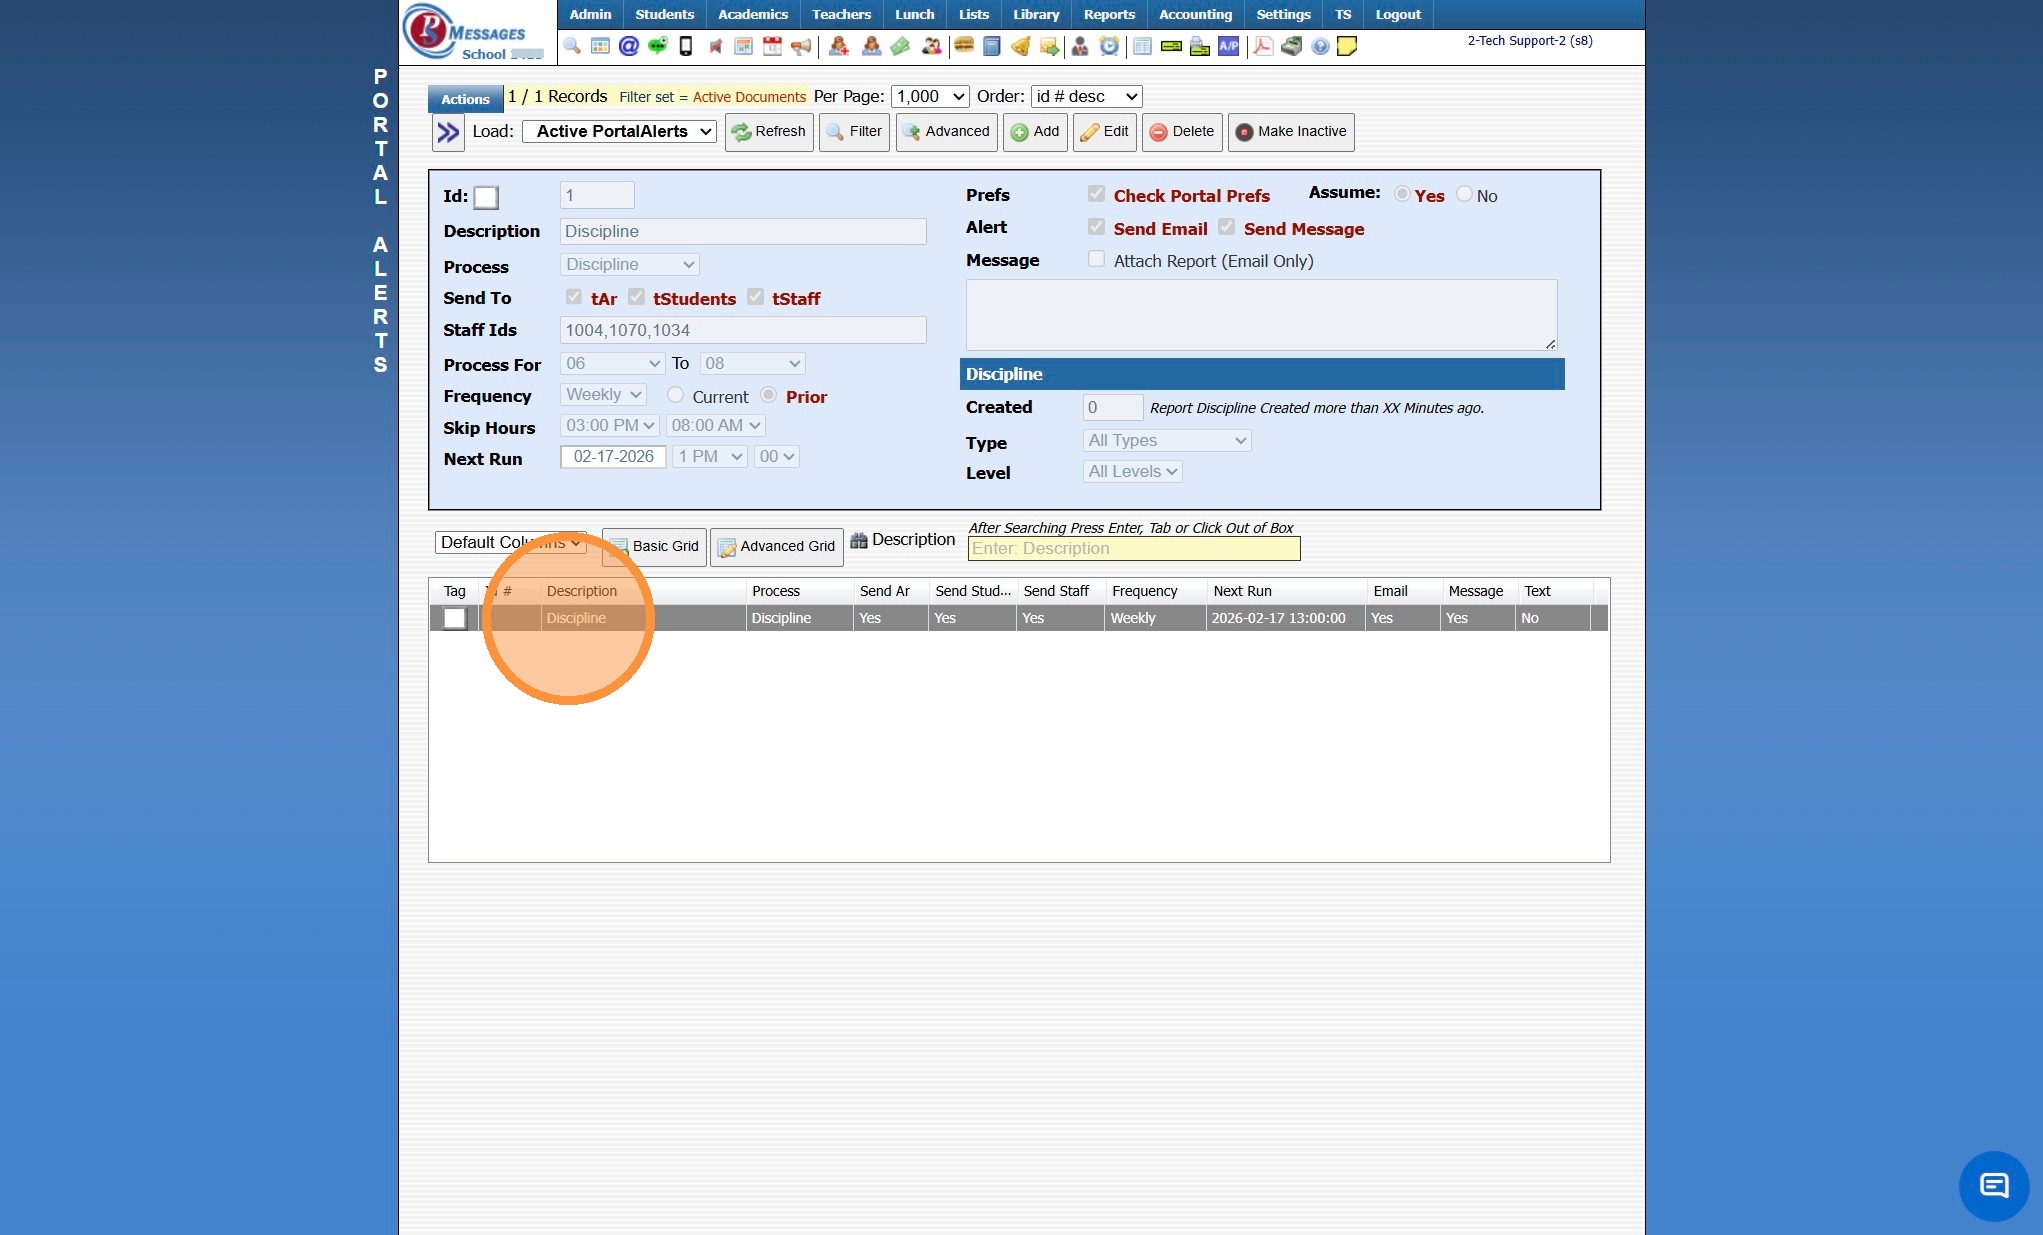Toggle the Id checkbox
This screenshot has width=2043, height=1235.
click(x=486, y=197)
